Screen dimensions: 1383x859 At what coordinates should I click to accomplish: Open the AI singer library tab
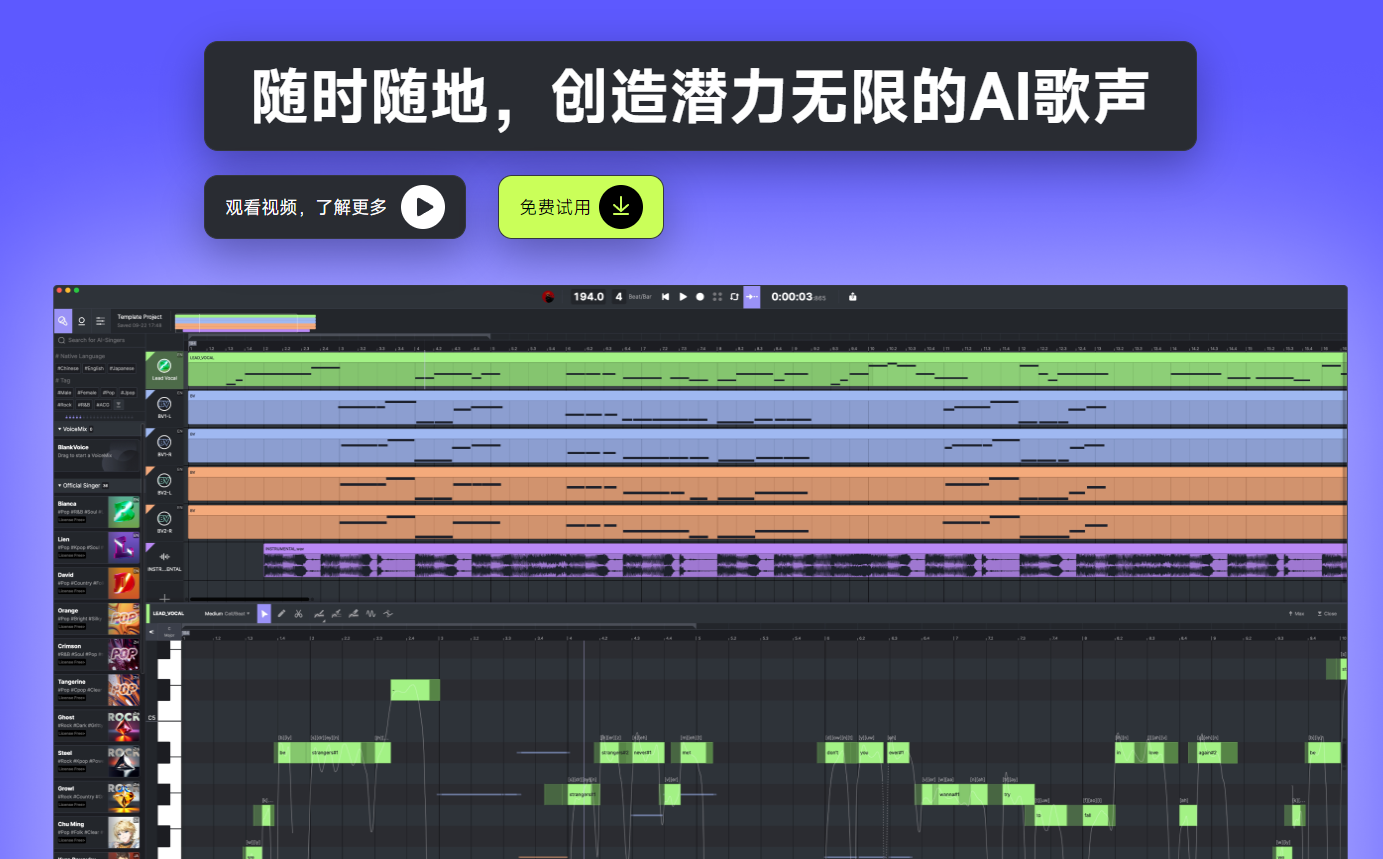coord(63,321)
